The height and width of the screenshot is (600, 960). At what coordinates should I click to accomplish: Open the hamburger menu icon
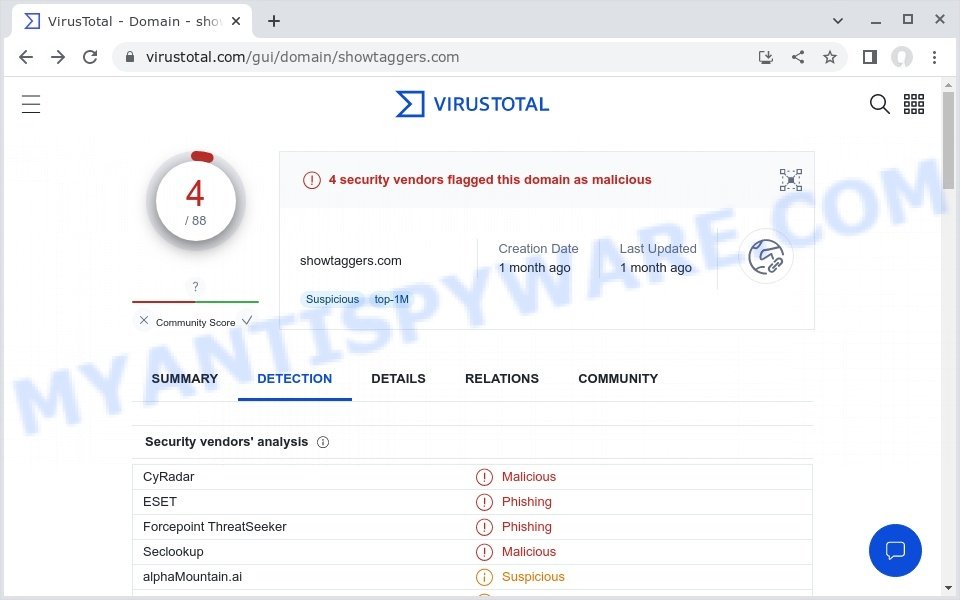point(31,104)
